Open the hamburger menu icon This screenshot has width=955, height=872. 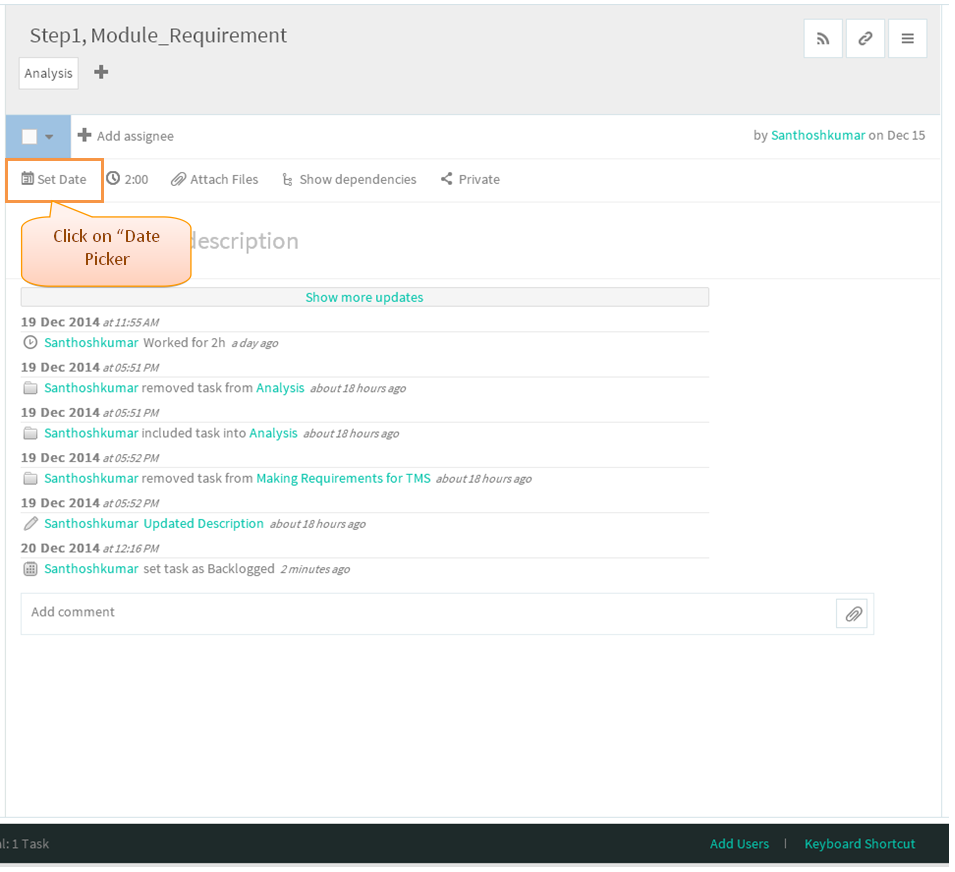tap(907, 39)
